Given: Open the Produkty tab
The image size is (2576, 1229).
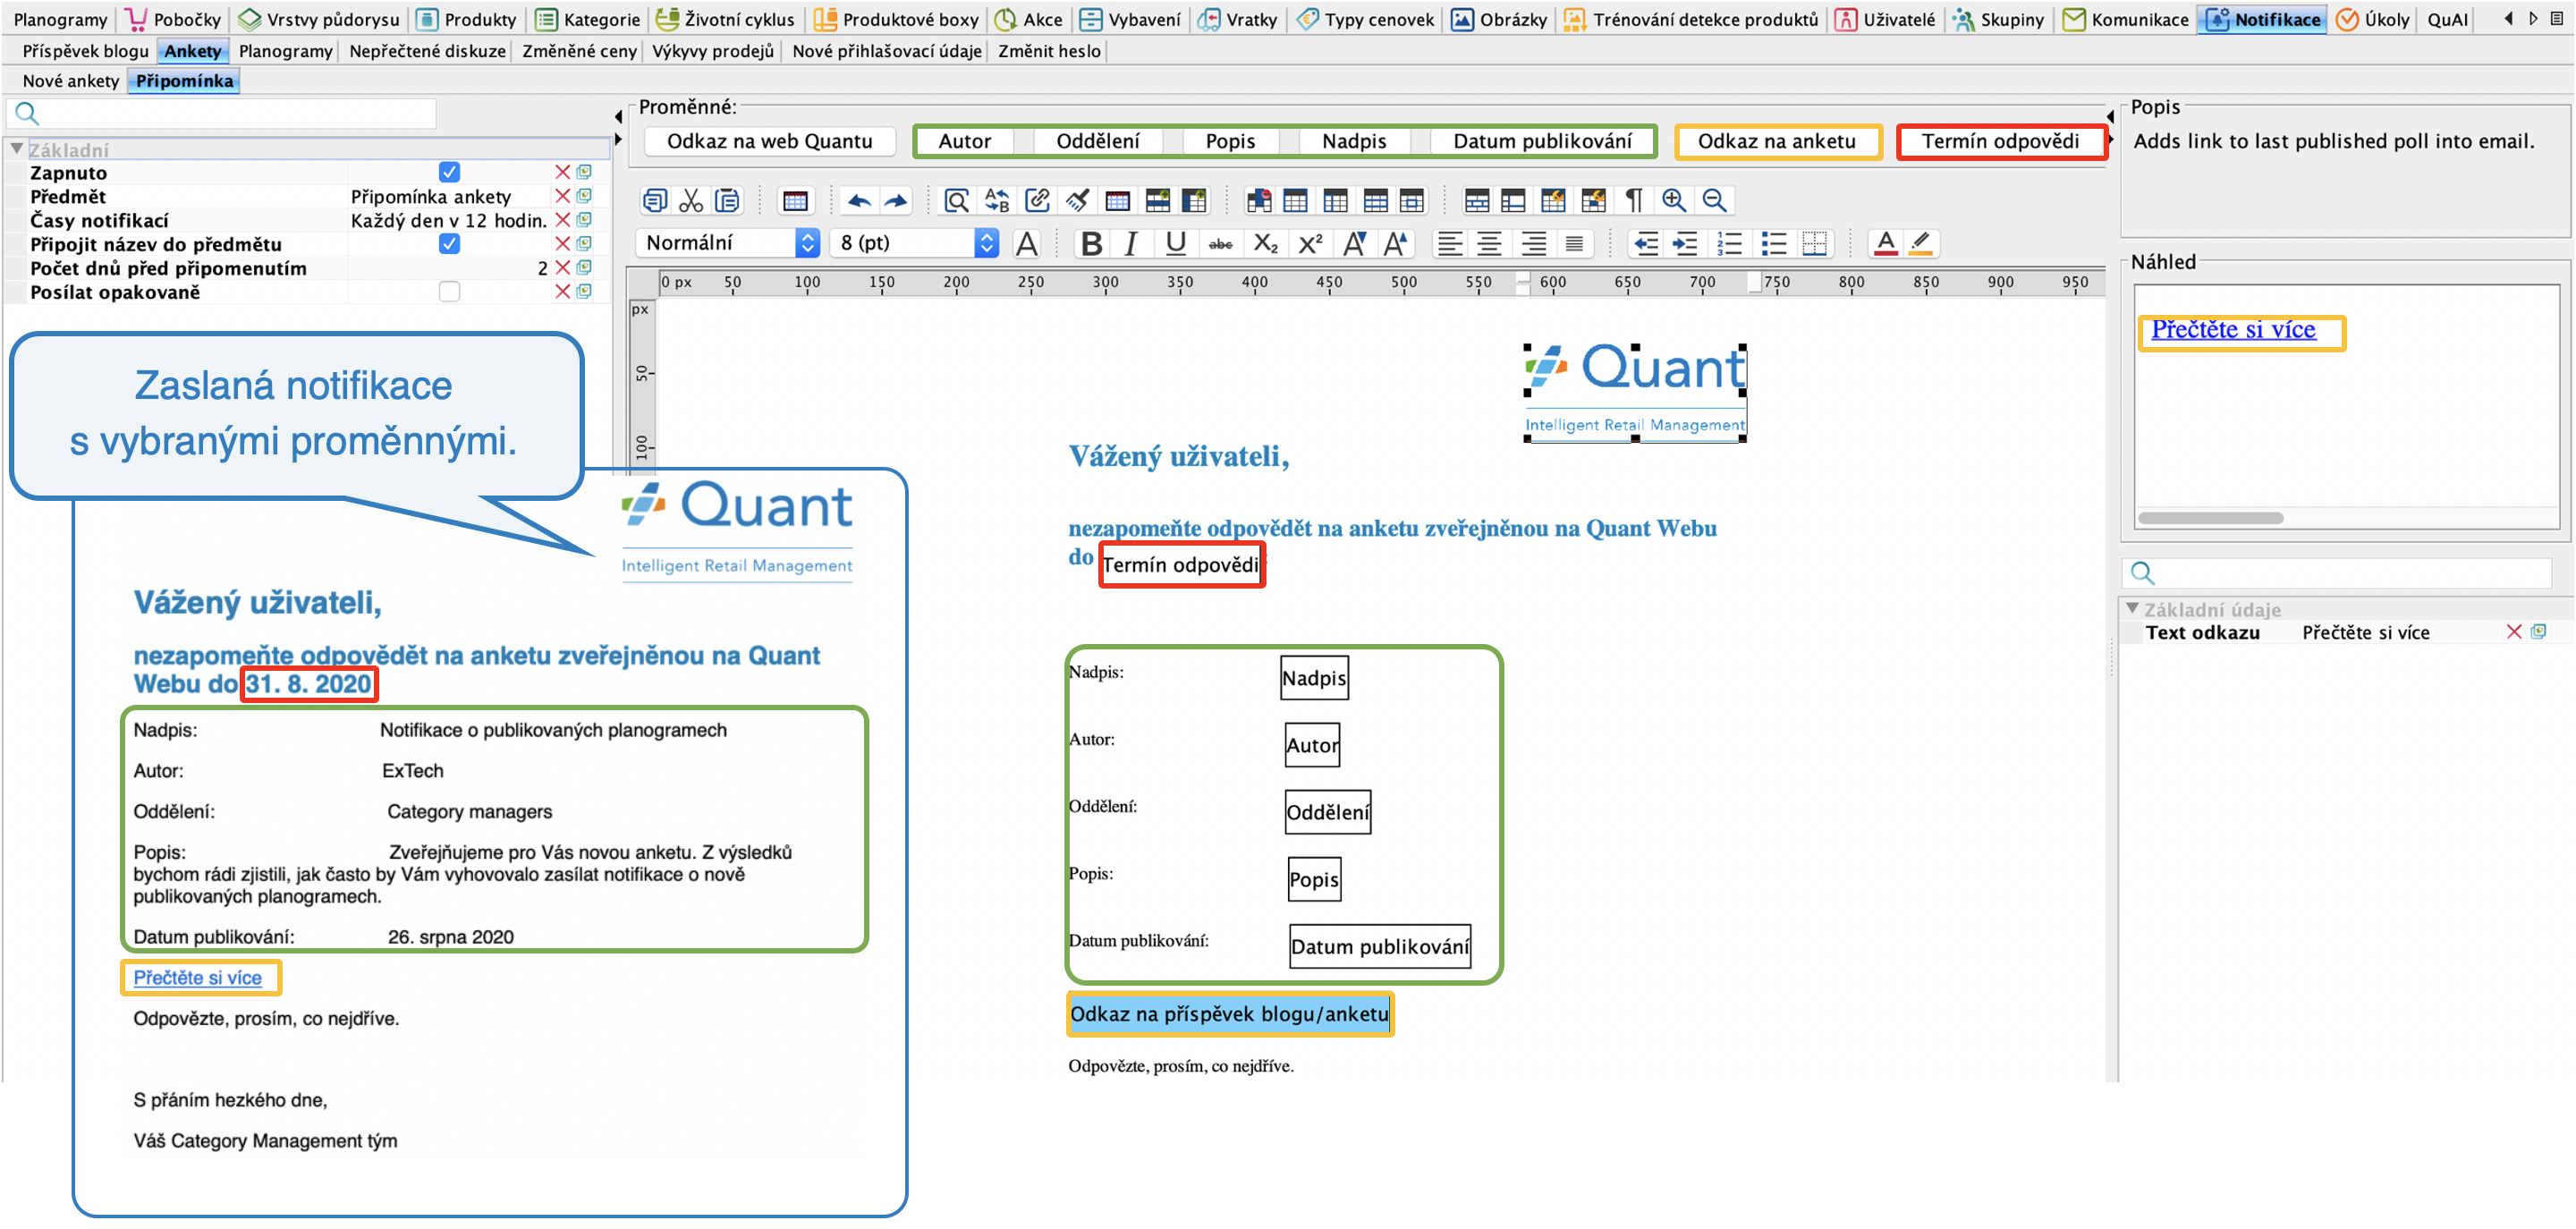Looking at the screenshot, I should pyautogui.click(x=466, y=19).
